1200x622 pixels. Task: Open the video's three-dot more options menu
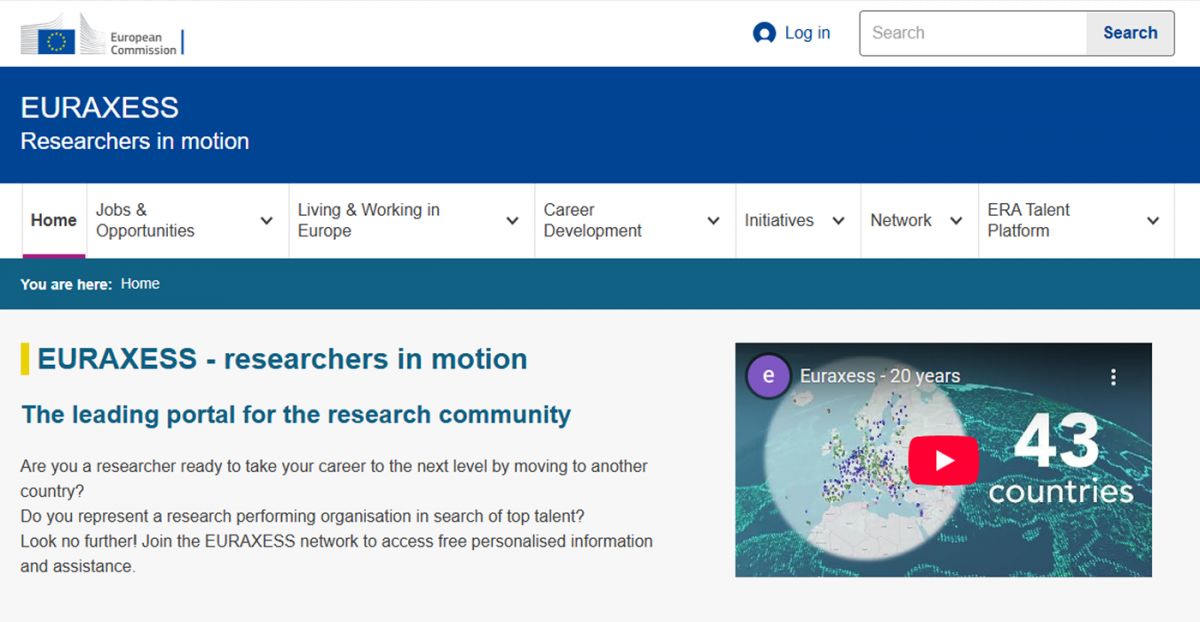[x=1113, y=377]
